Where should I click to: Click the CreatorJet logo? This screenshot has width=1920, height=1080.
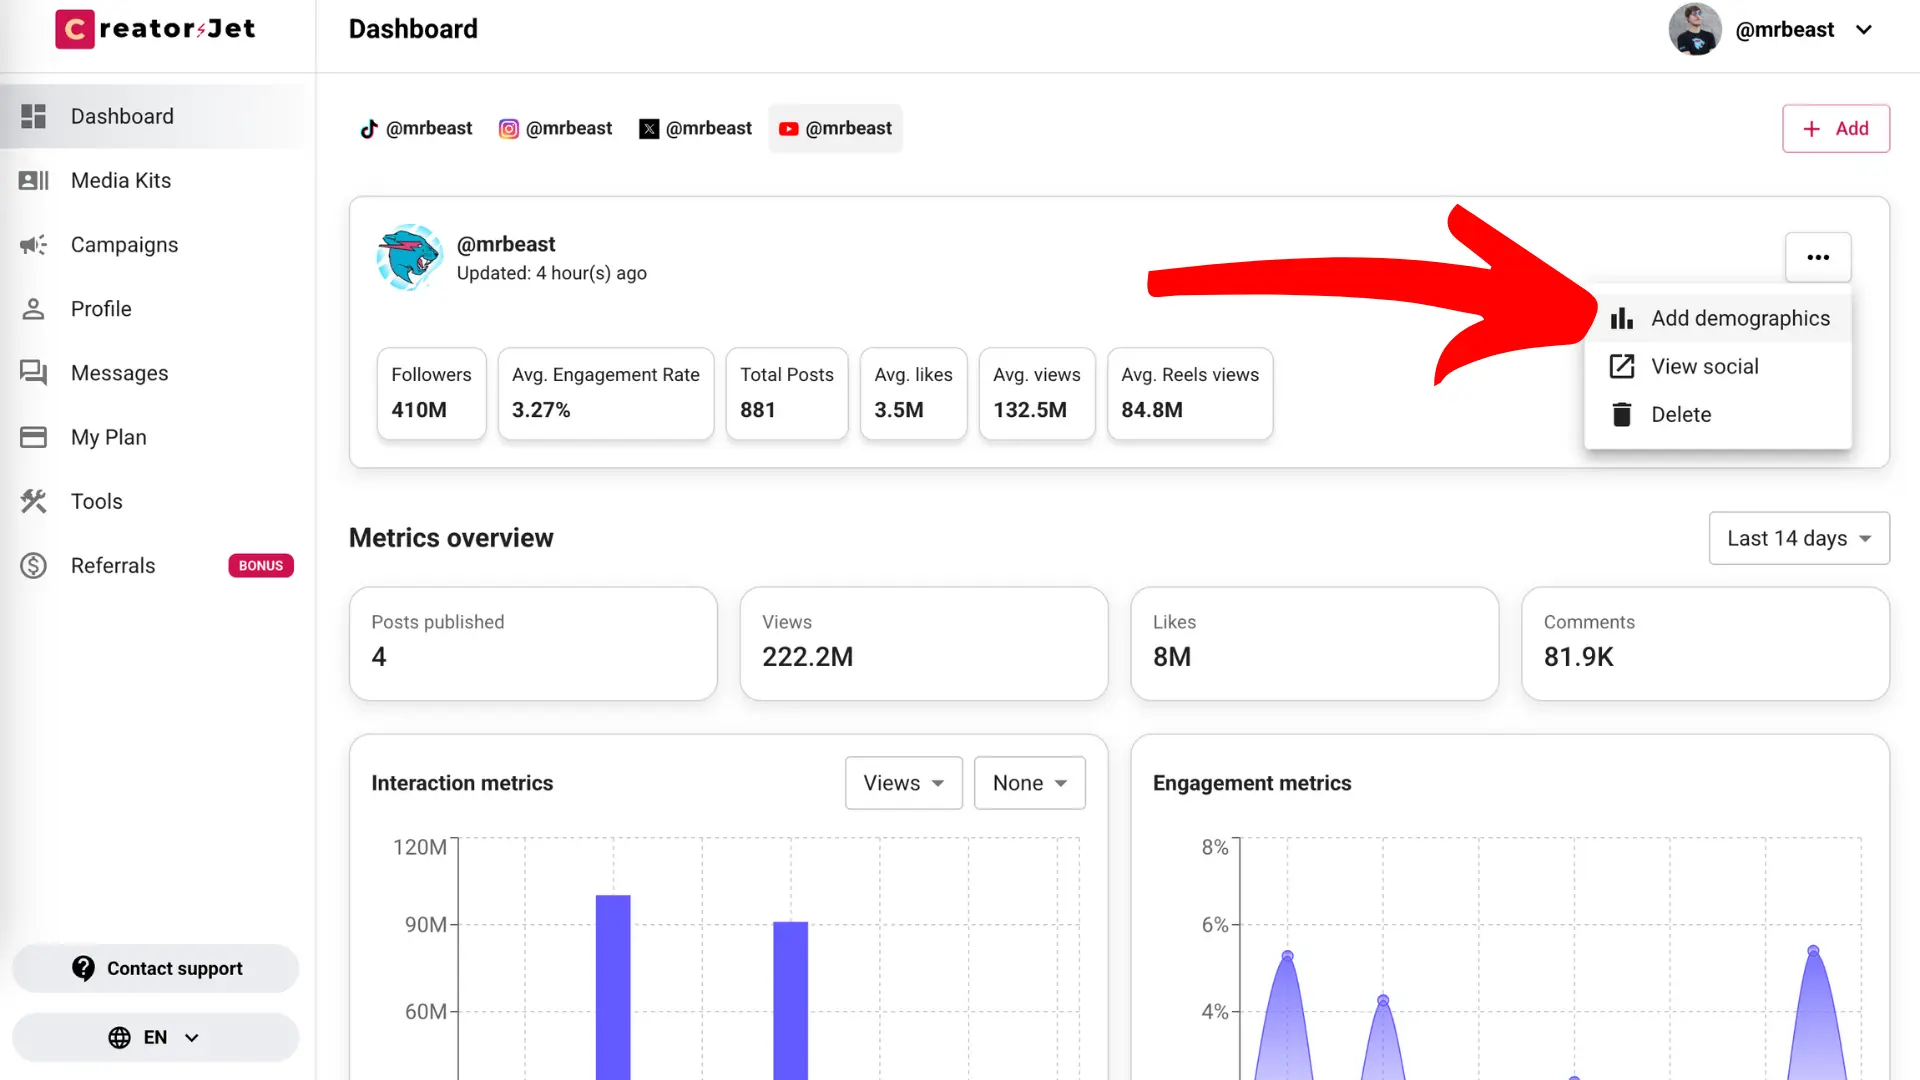tap(155, 29)
